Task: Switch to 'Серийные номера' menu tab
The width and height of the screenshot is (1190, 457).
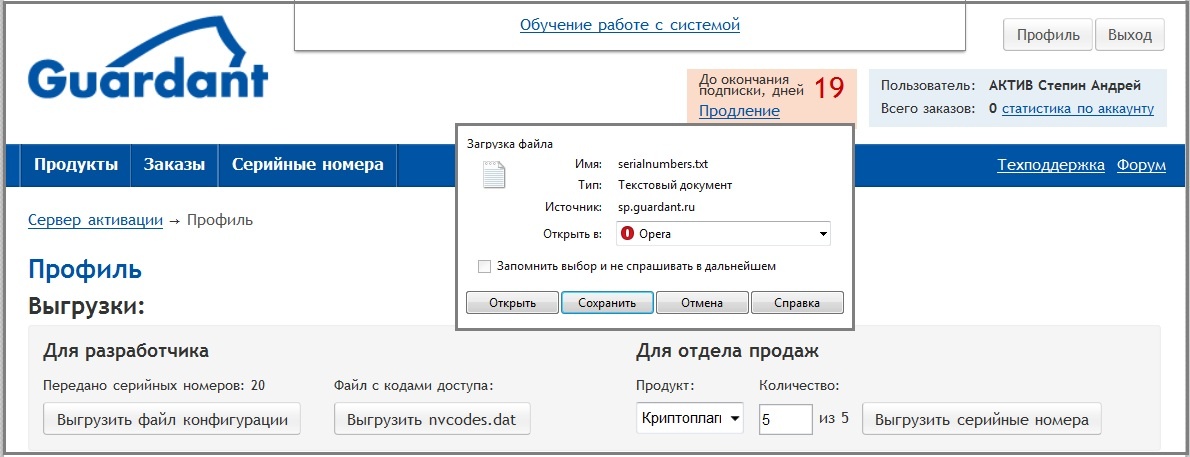Action: click(307, 165)
